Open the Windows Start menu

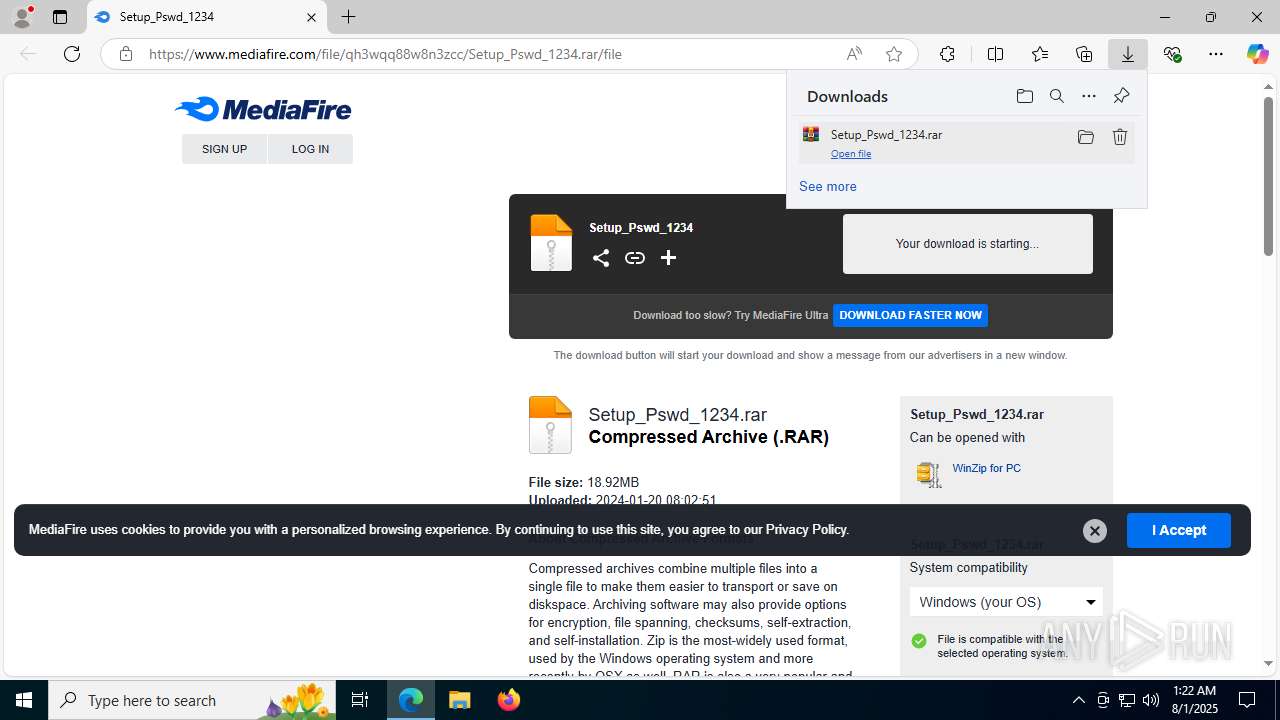24,700
